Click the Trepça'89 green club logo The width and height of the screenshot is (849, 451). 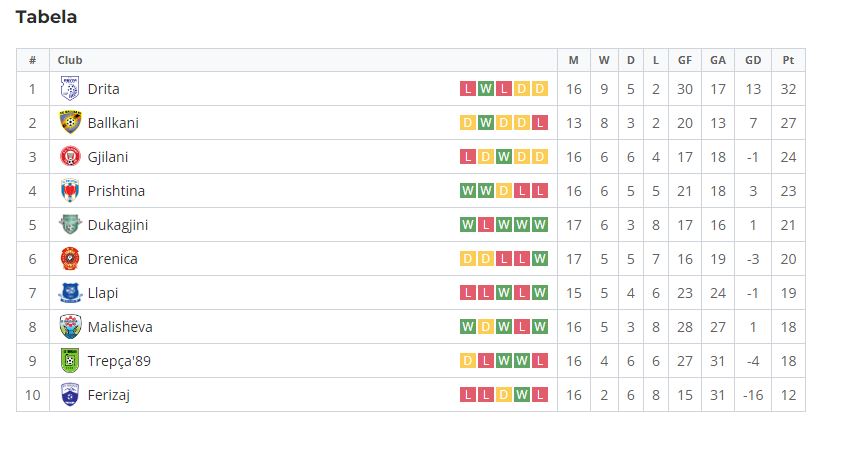coord(70,361)
